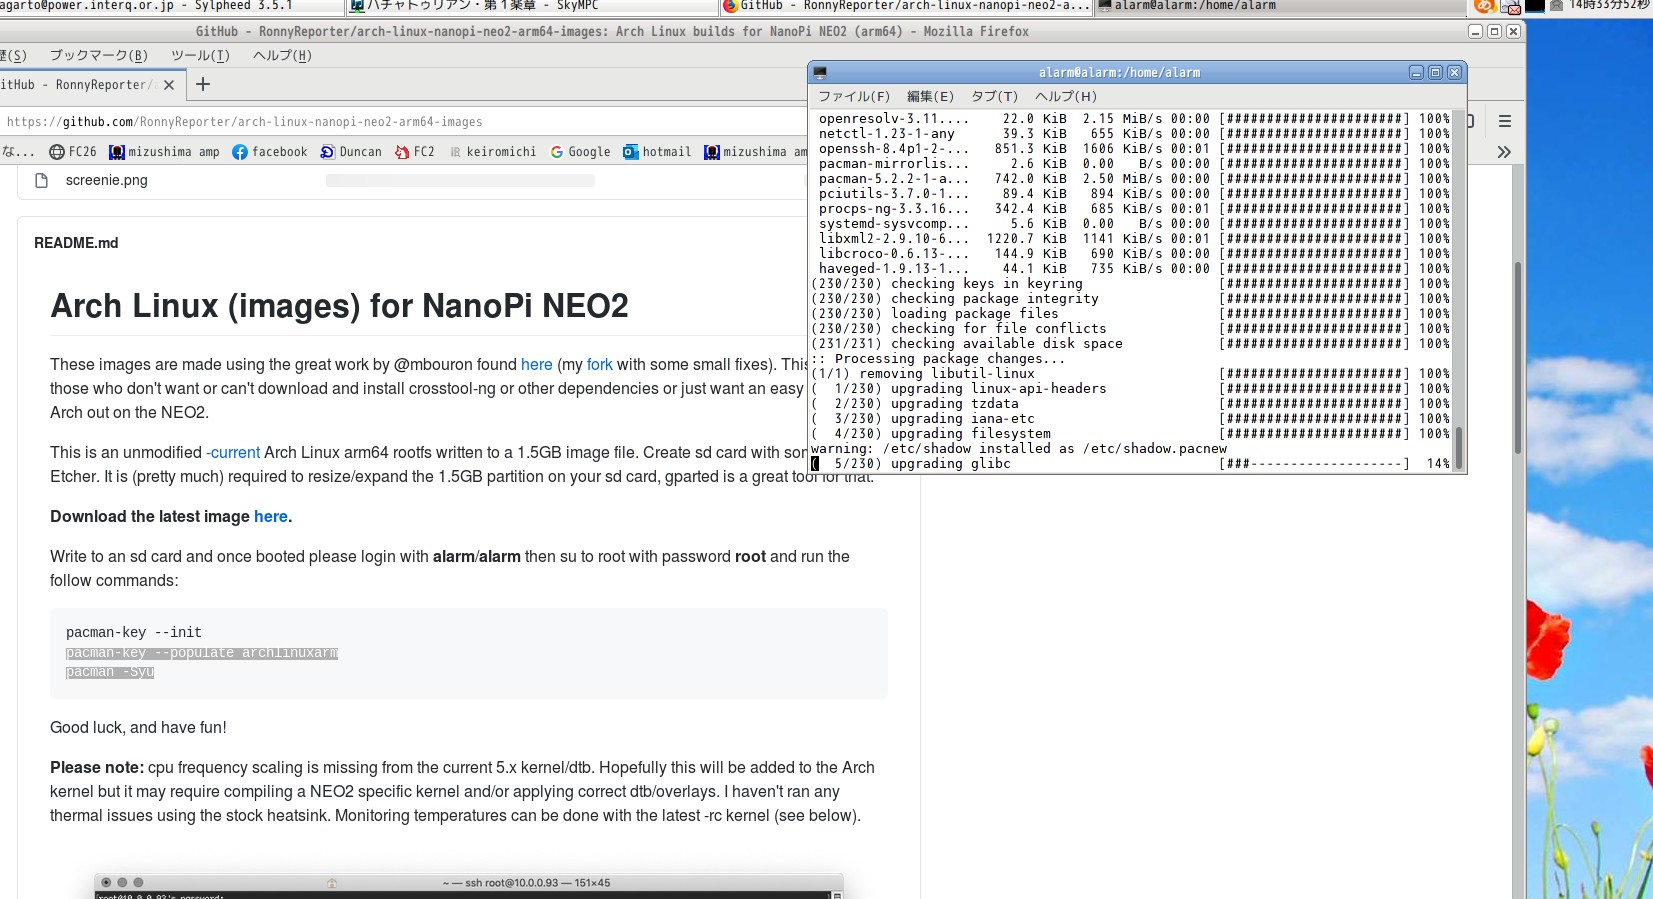Screen dimensions: 1653x899
Task: Open the hotmail bookmark
Action: coord(657,152)
